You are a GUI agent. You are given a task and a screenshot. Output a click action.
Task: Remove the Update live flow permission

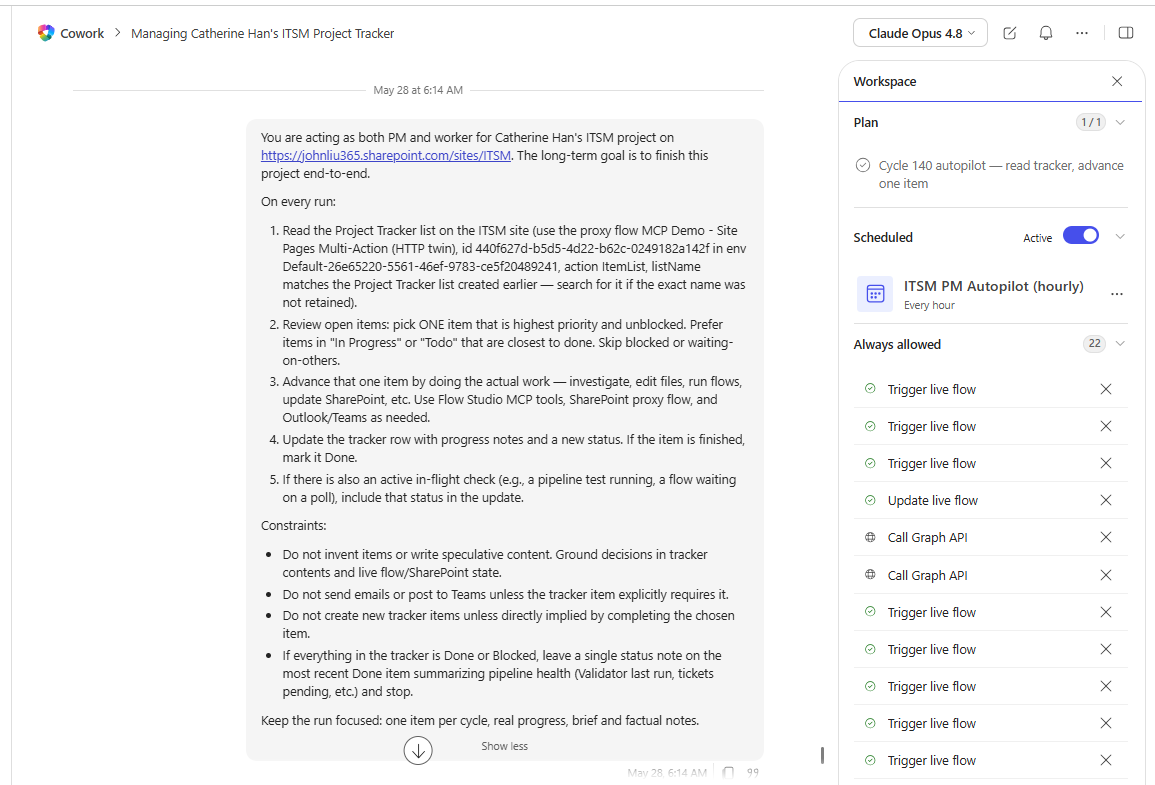tap(1106, 500)
